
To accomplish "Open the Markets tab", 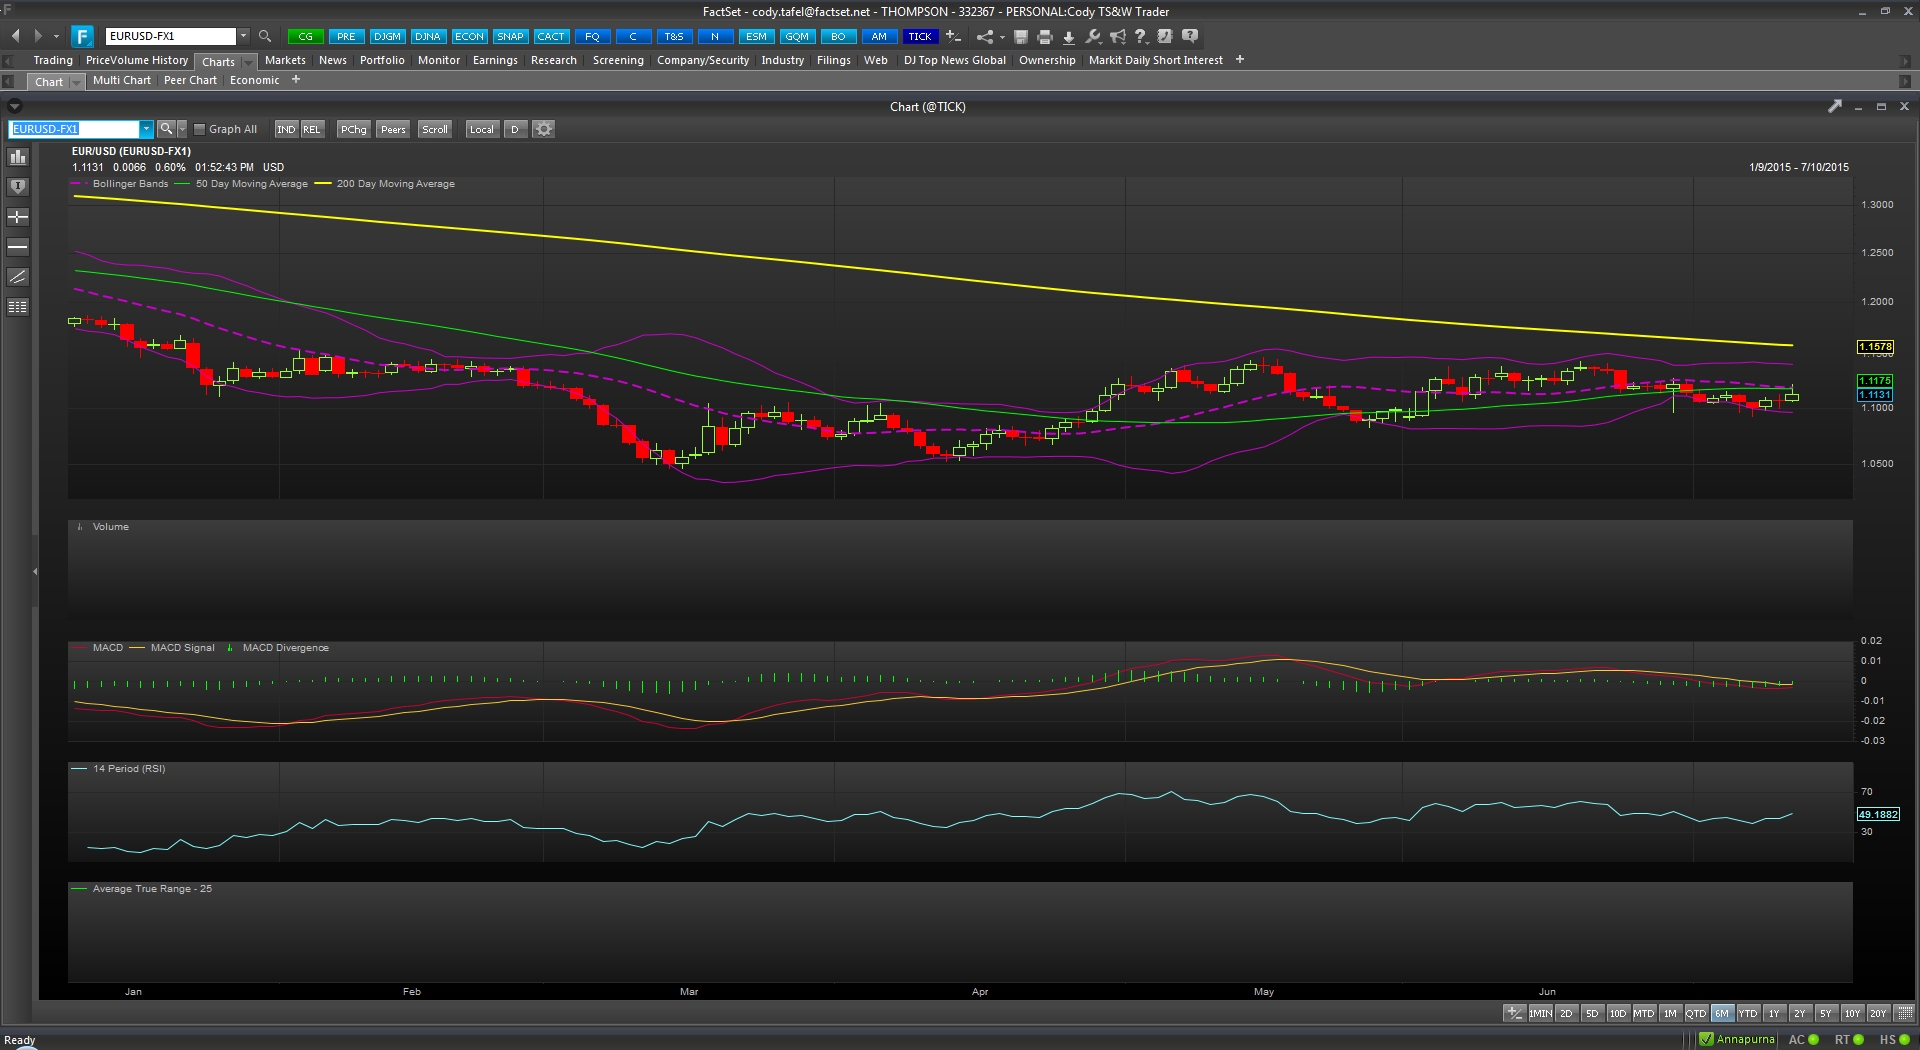I will coord(285,60).
